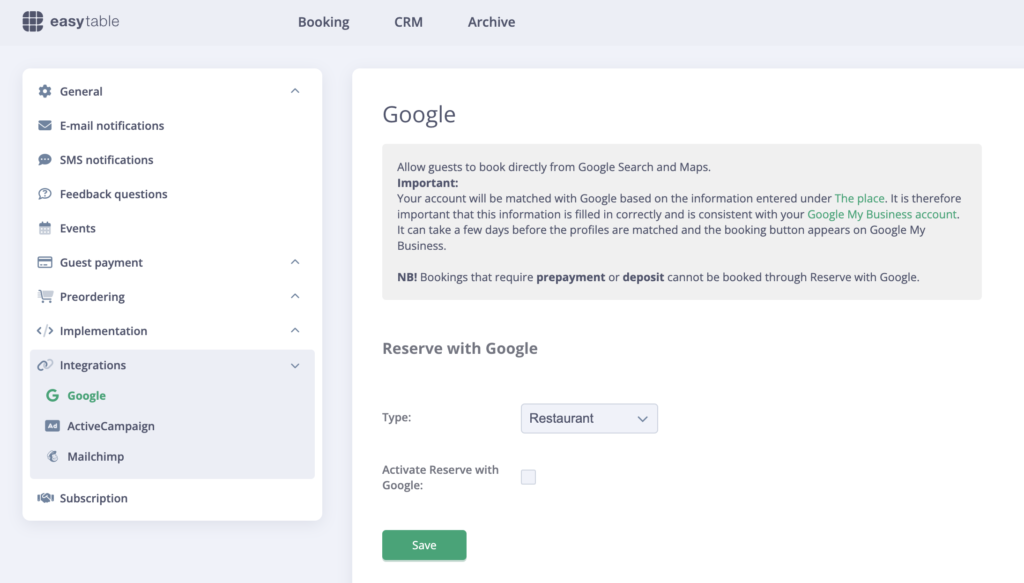1024x583 pixels.
Task: Click the SMS notifications speech bubble icon
Action: point(44,159)
